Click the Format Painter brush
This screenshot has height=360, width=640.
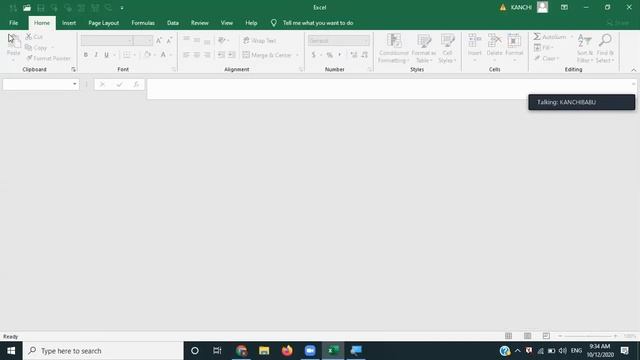point(29,58)
